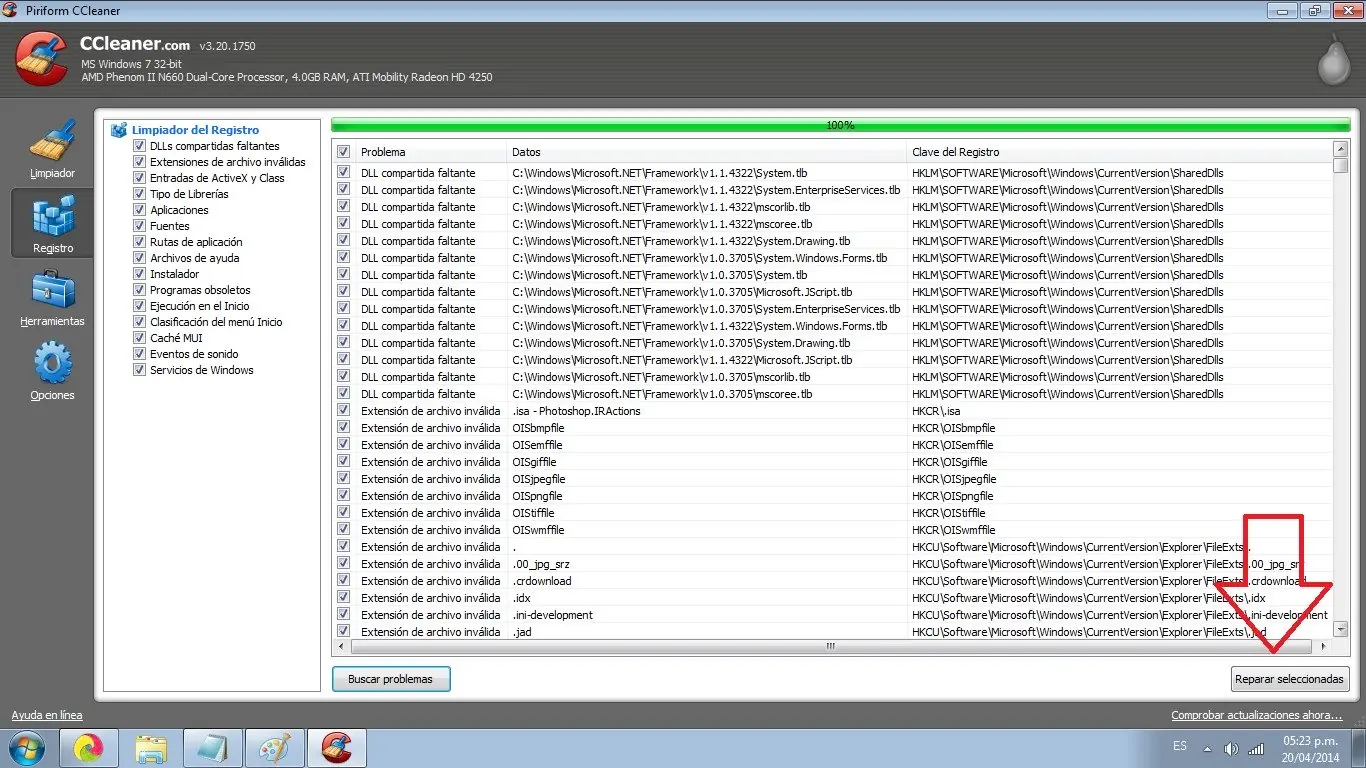Select the .ini-development data cell

point(552,615)
